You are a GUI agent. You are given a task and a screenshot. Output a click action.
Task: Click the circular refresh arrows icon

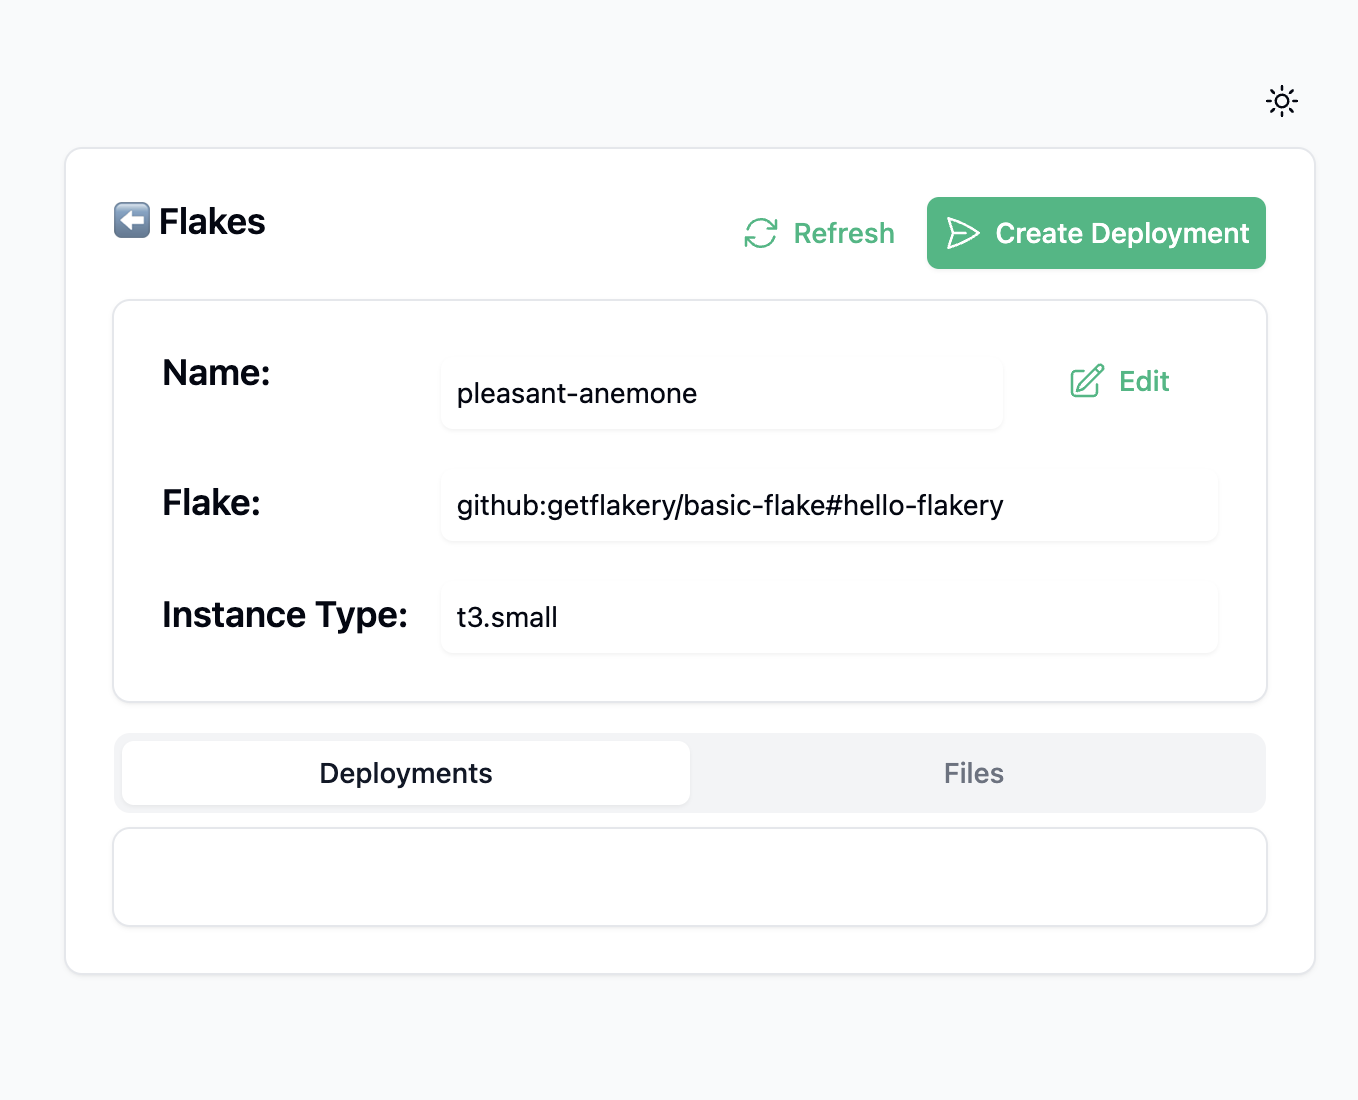click(x=760, y=232)
